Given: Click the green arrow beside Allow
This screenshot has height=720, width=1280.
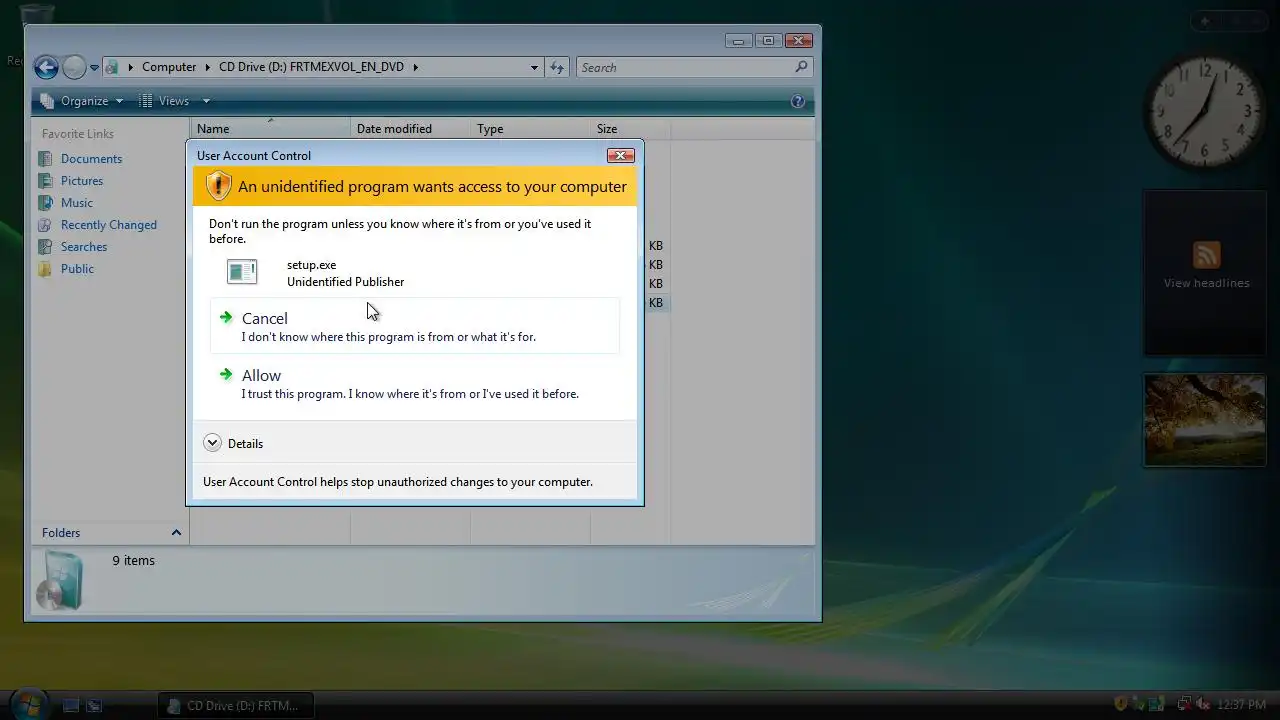Looking at the screenshot, I should click(226, 375).
